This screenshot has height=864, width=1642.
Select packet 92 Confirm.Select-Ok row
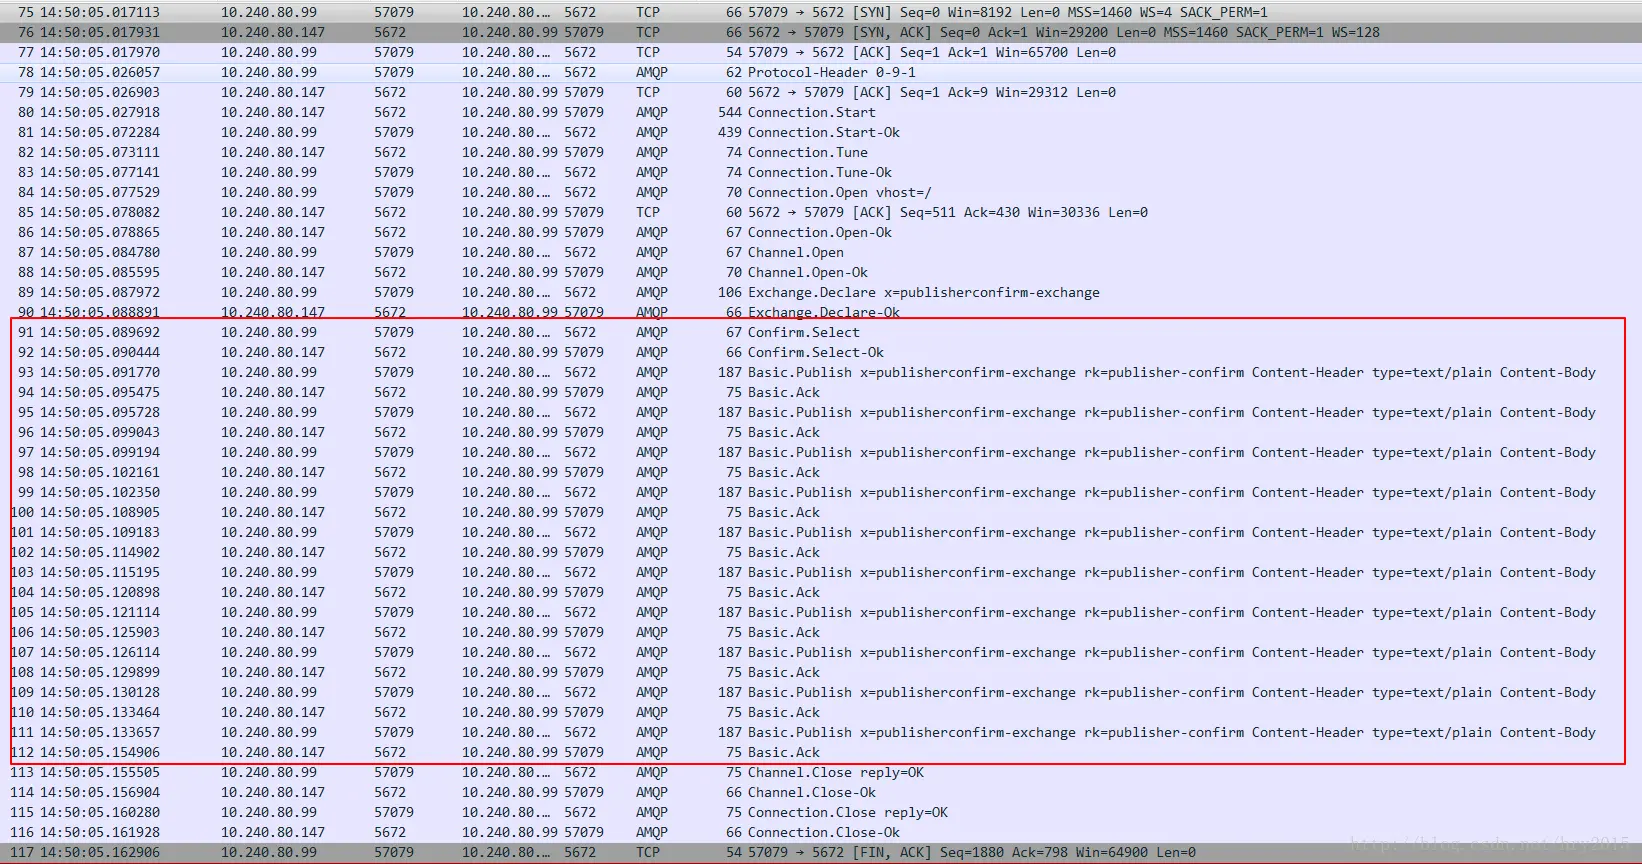click(x=821, y=352)
